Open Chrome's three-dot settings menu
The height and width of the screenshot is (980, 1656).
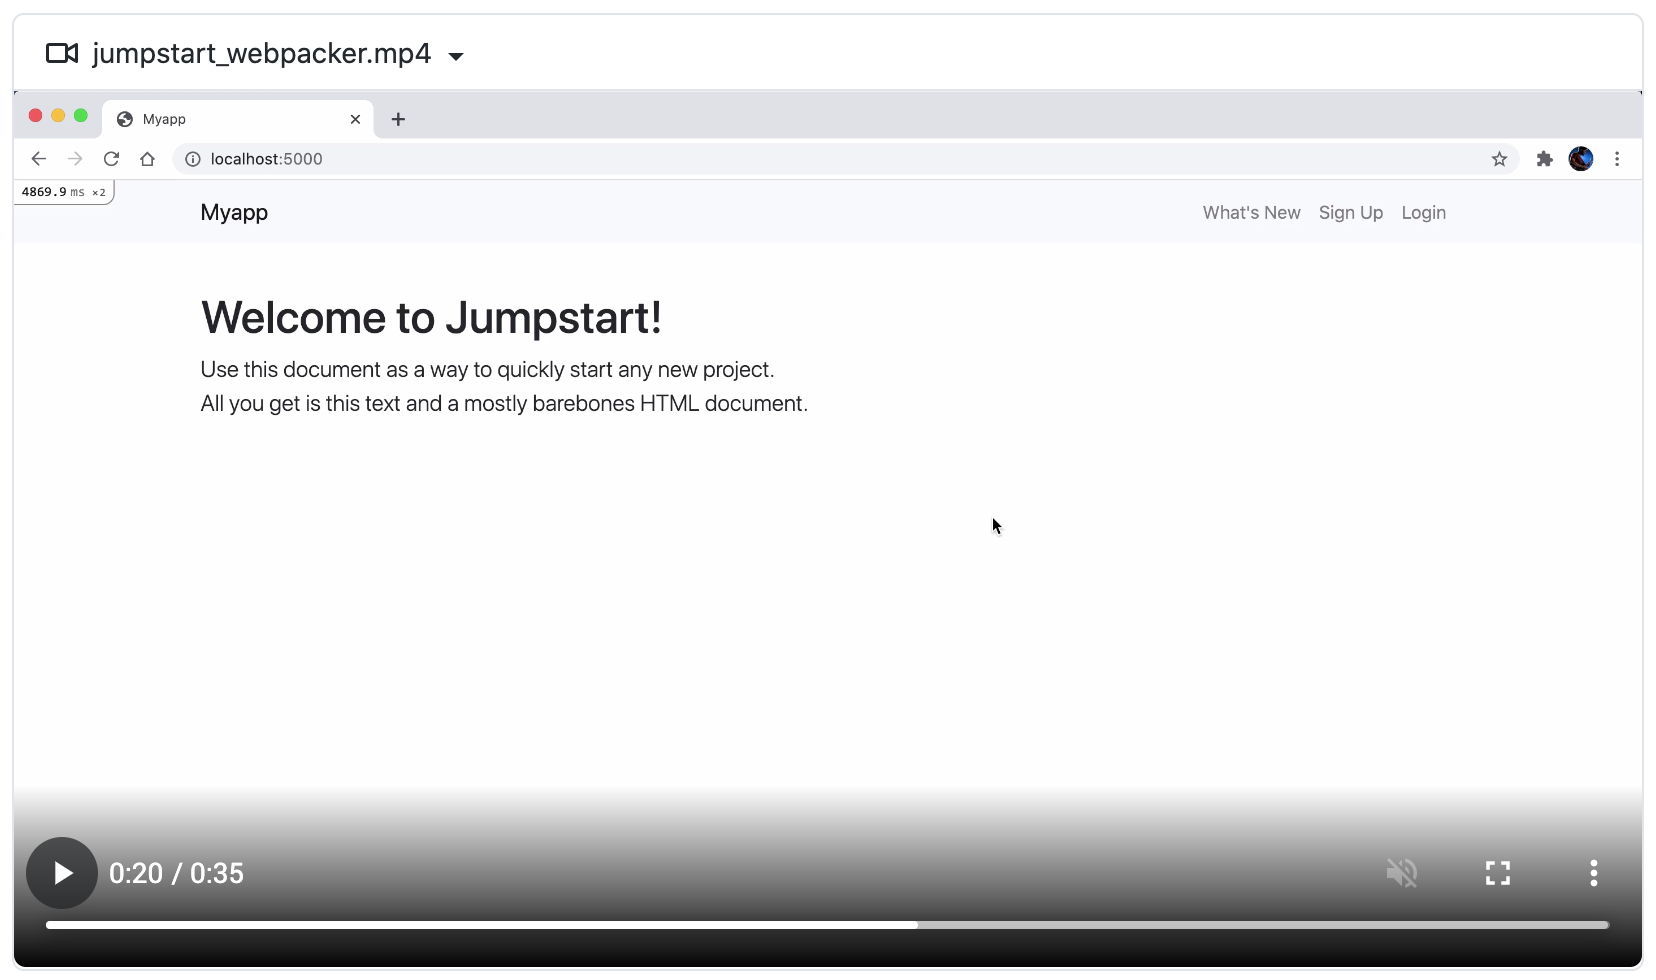coord(1618,158)
